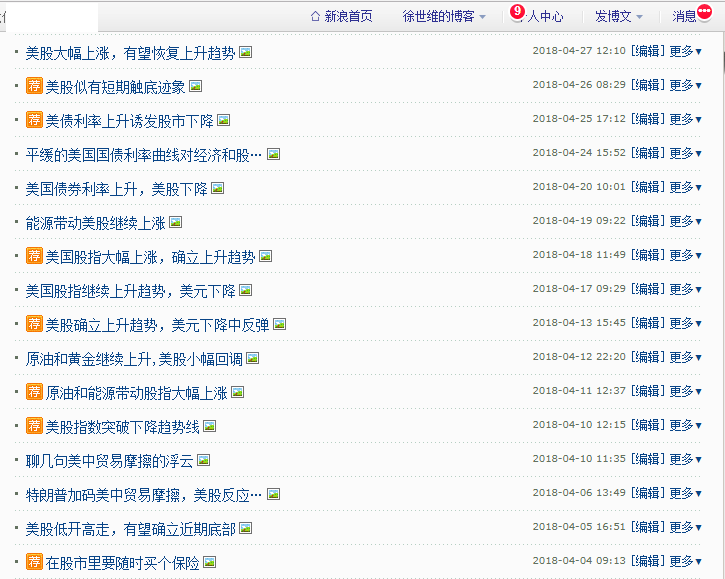
Task: Open 新浪首页 in the top navigation
Action: click(x=348, y=16)
